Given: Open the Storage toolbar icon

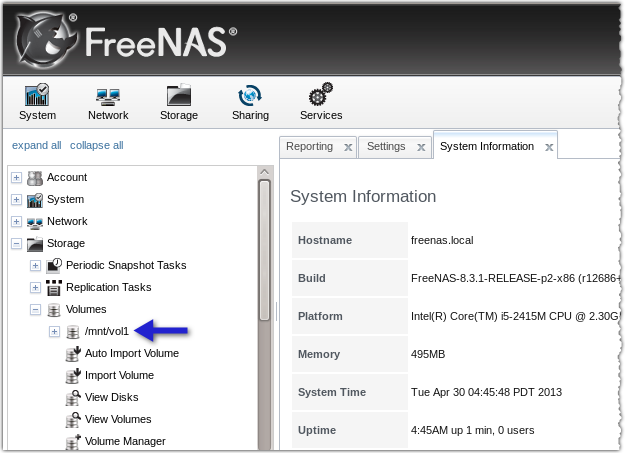Looking at the screenshot, I should (x=179, y=97).
